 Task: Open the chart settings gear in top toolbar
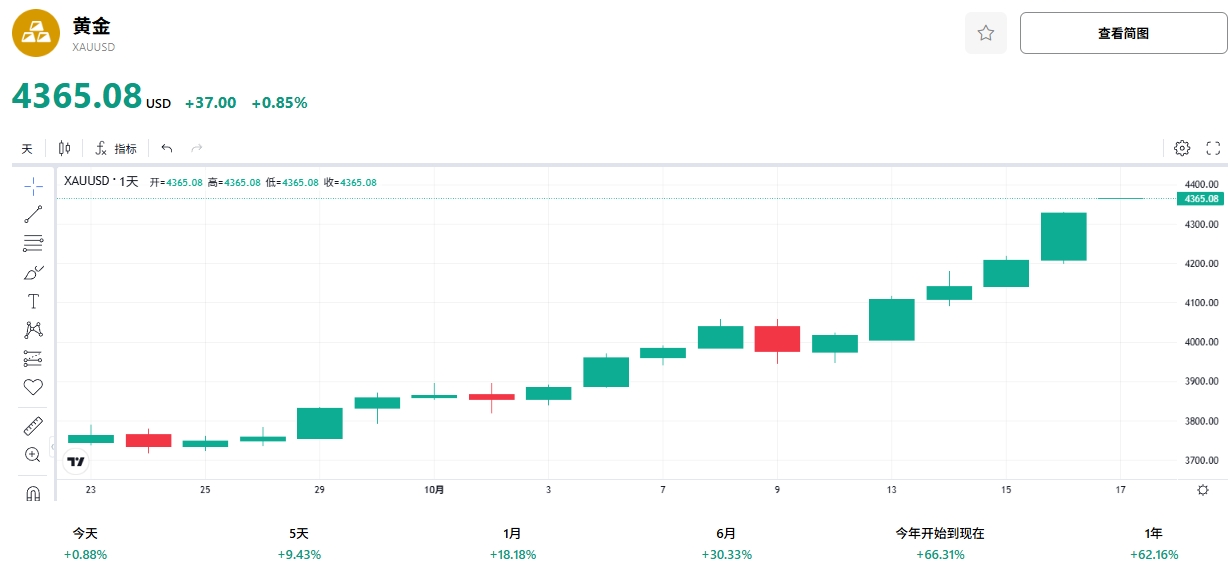[x=1182, y=148]
